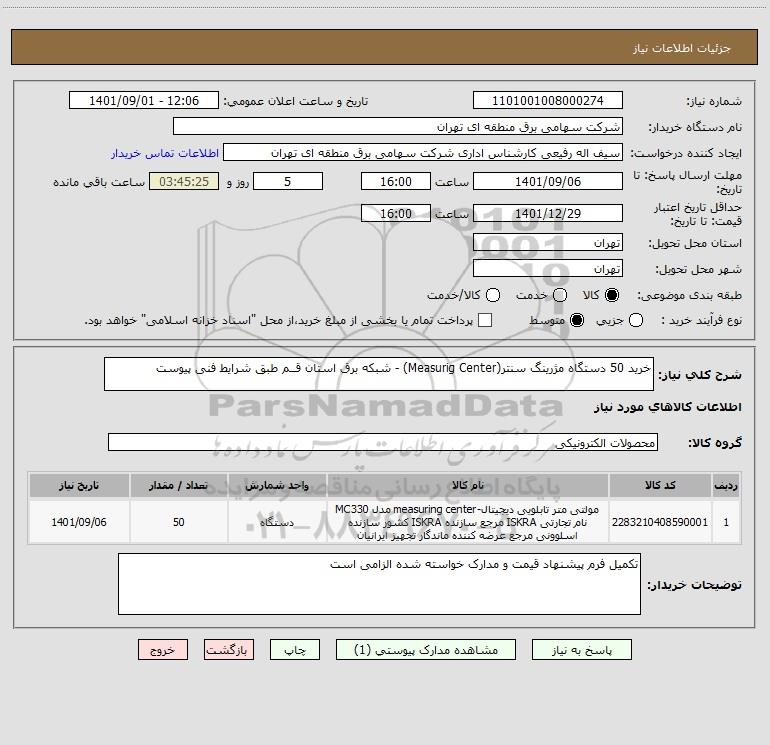Select the خدمت radio button
770x745 pixels.
[x=560, y=295]
